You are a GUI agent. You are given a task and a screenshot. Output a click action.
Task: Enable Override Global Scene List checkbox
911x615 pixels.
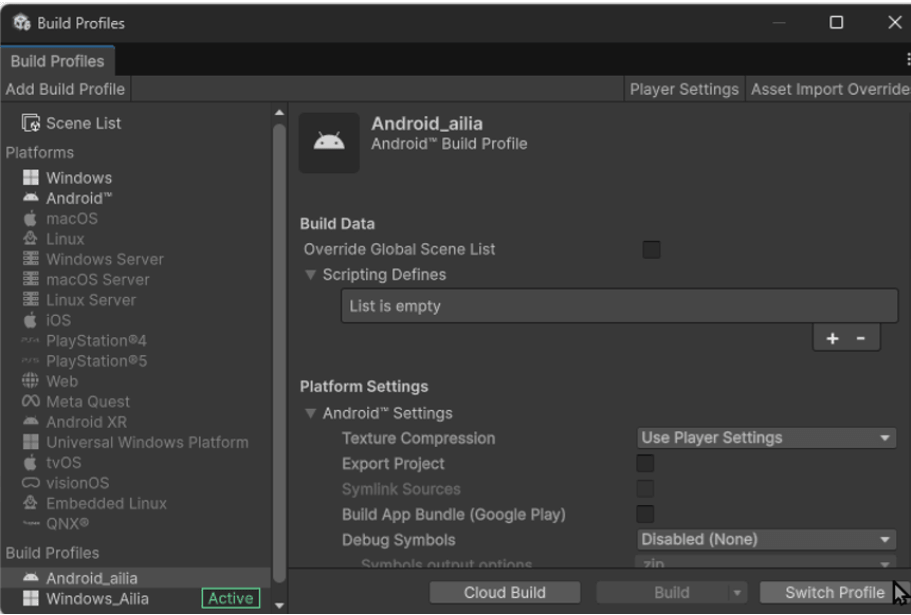point(651,249)
